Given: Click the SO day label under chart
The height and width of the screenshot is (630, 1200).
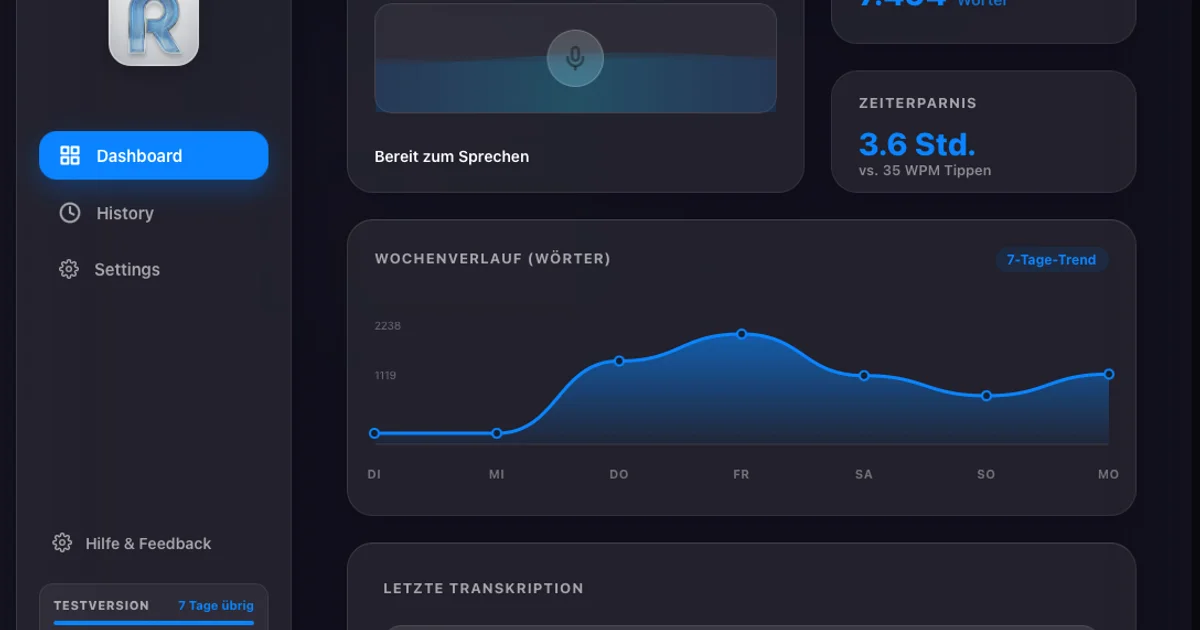Looking at the screenshot, I should coord(986,474).
